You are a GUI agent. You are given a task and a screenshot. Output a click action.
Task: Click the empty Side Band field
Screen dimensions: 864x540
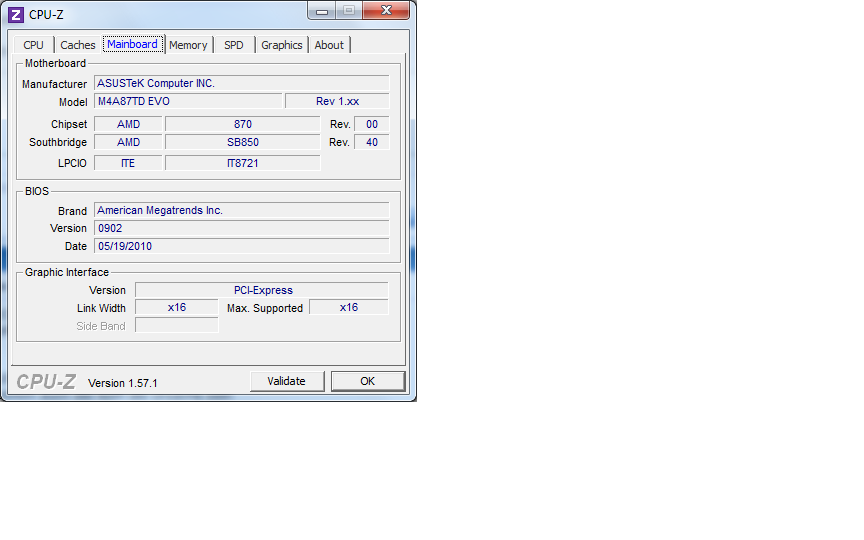click(x=177, y=326)
